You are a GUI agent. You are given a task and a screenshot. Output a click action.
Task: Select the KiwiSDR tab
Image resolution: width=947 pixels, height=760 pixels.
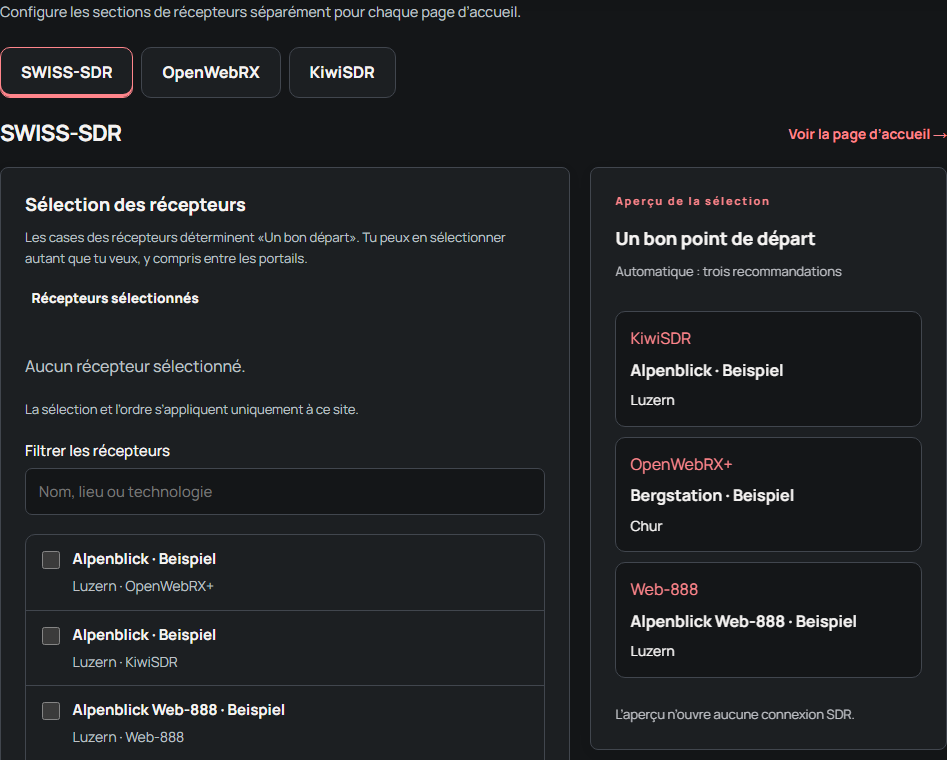[x=342, y=72]
